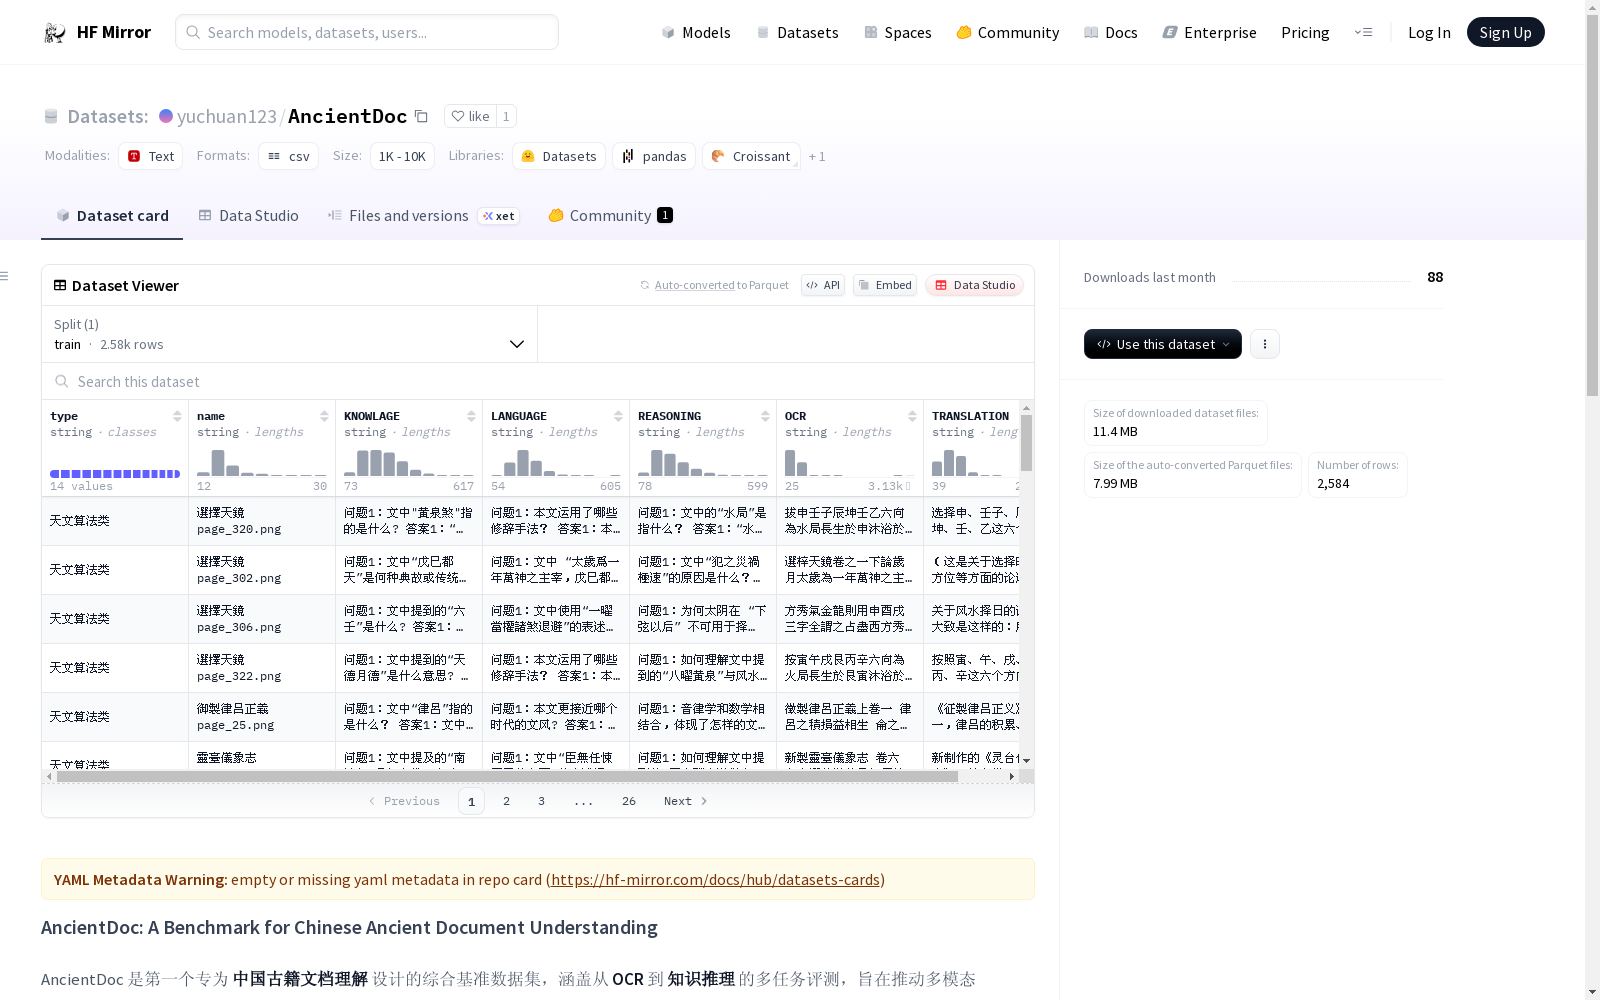Open the Files and versions tab
1600x1000 pixels.
tap(423, 216)
